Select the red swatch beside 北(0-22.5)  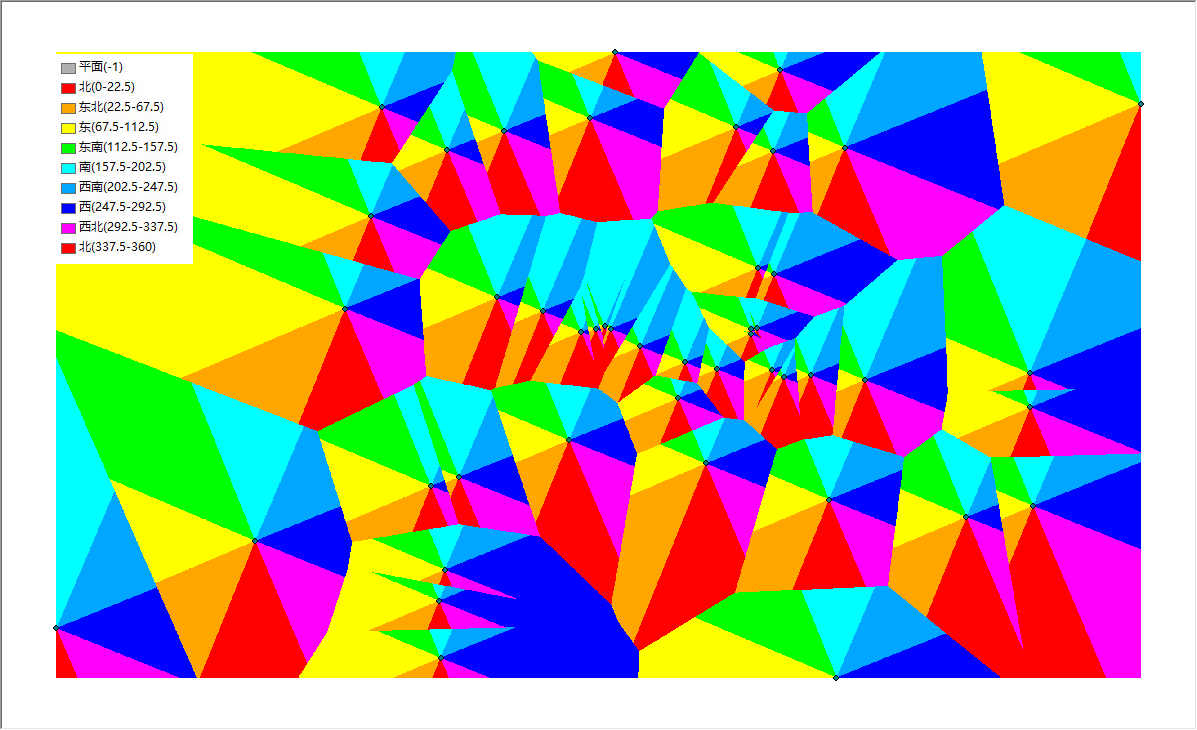pyautogui.click(x=69, y=88)
